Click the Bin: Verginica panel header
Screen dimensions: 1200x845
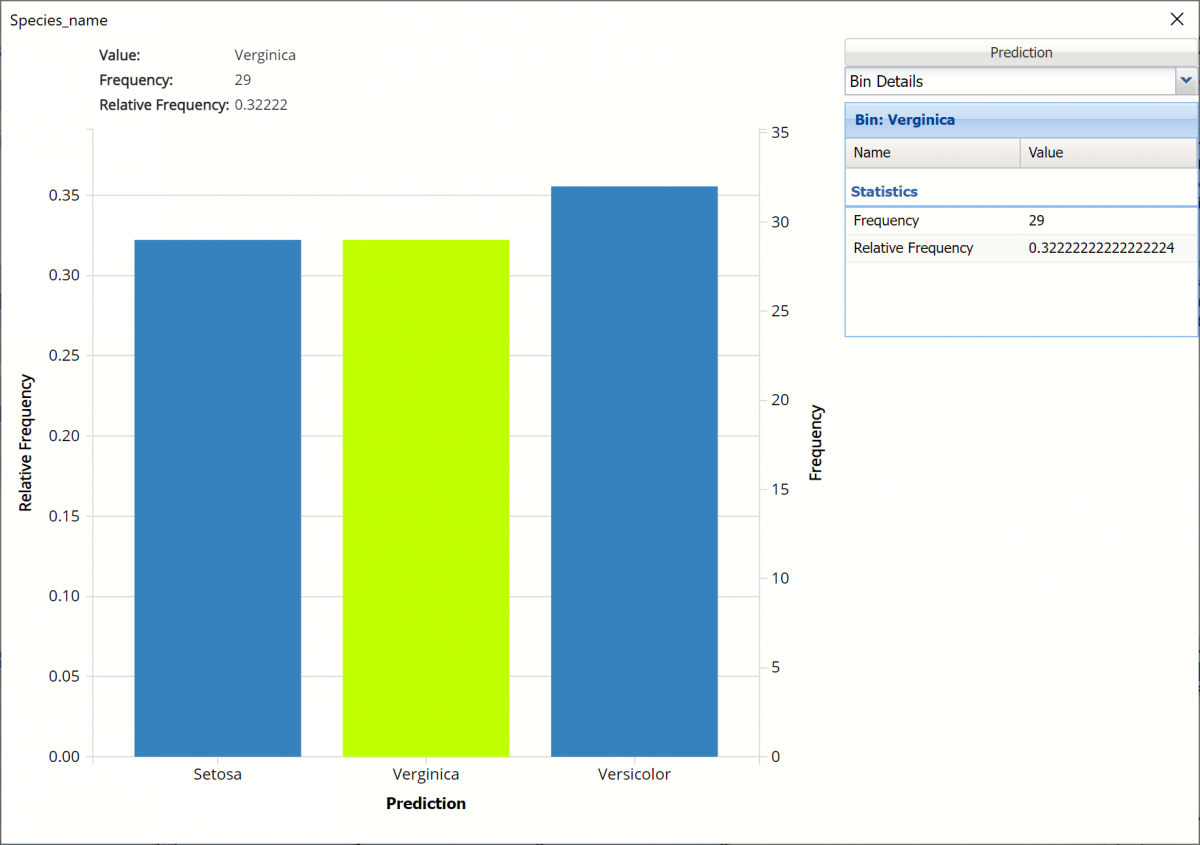905,120
